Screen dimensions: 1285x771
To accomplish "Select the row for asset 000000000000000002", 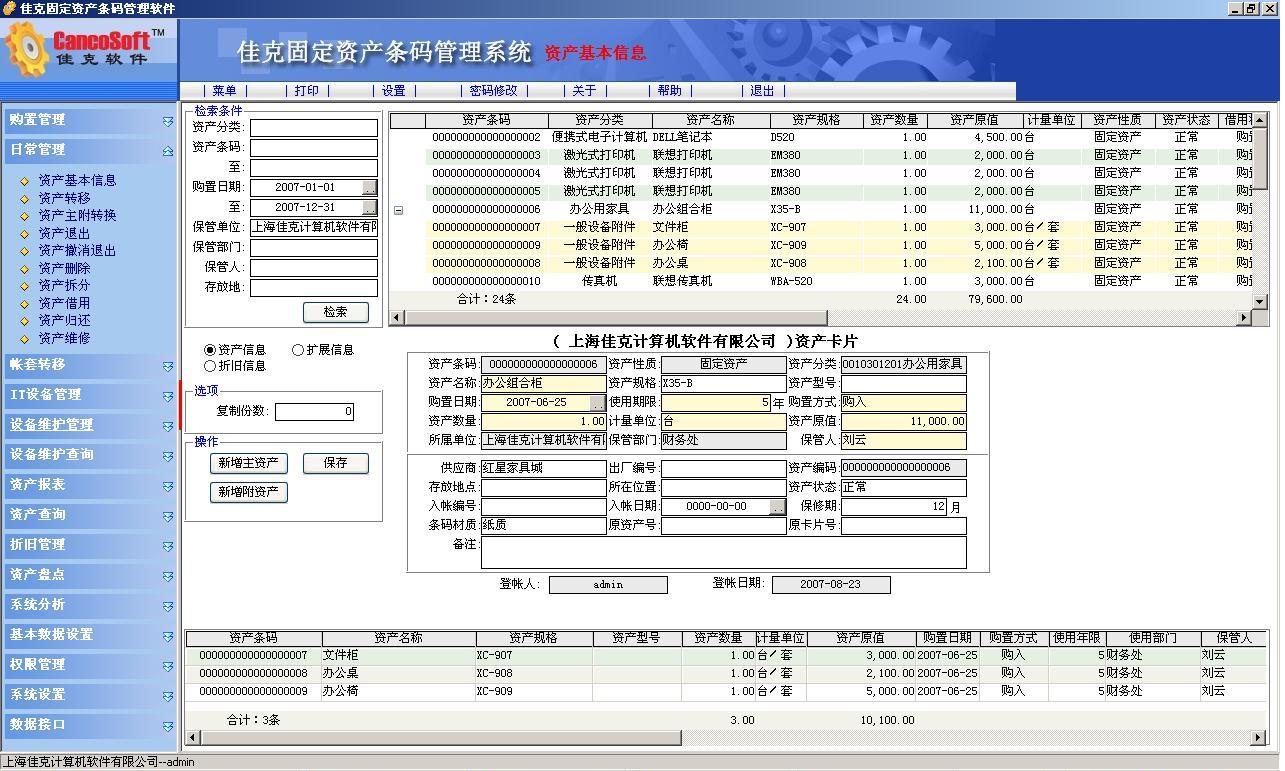I will pos(820,138).
